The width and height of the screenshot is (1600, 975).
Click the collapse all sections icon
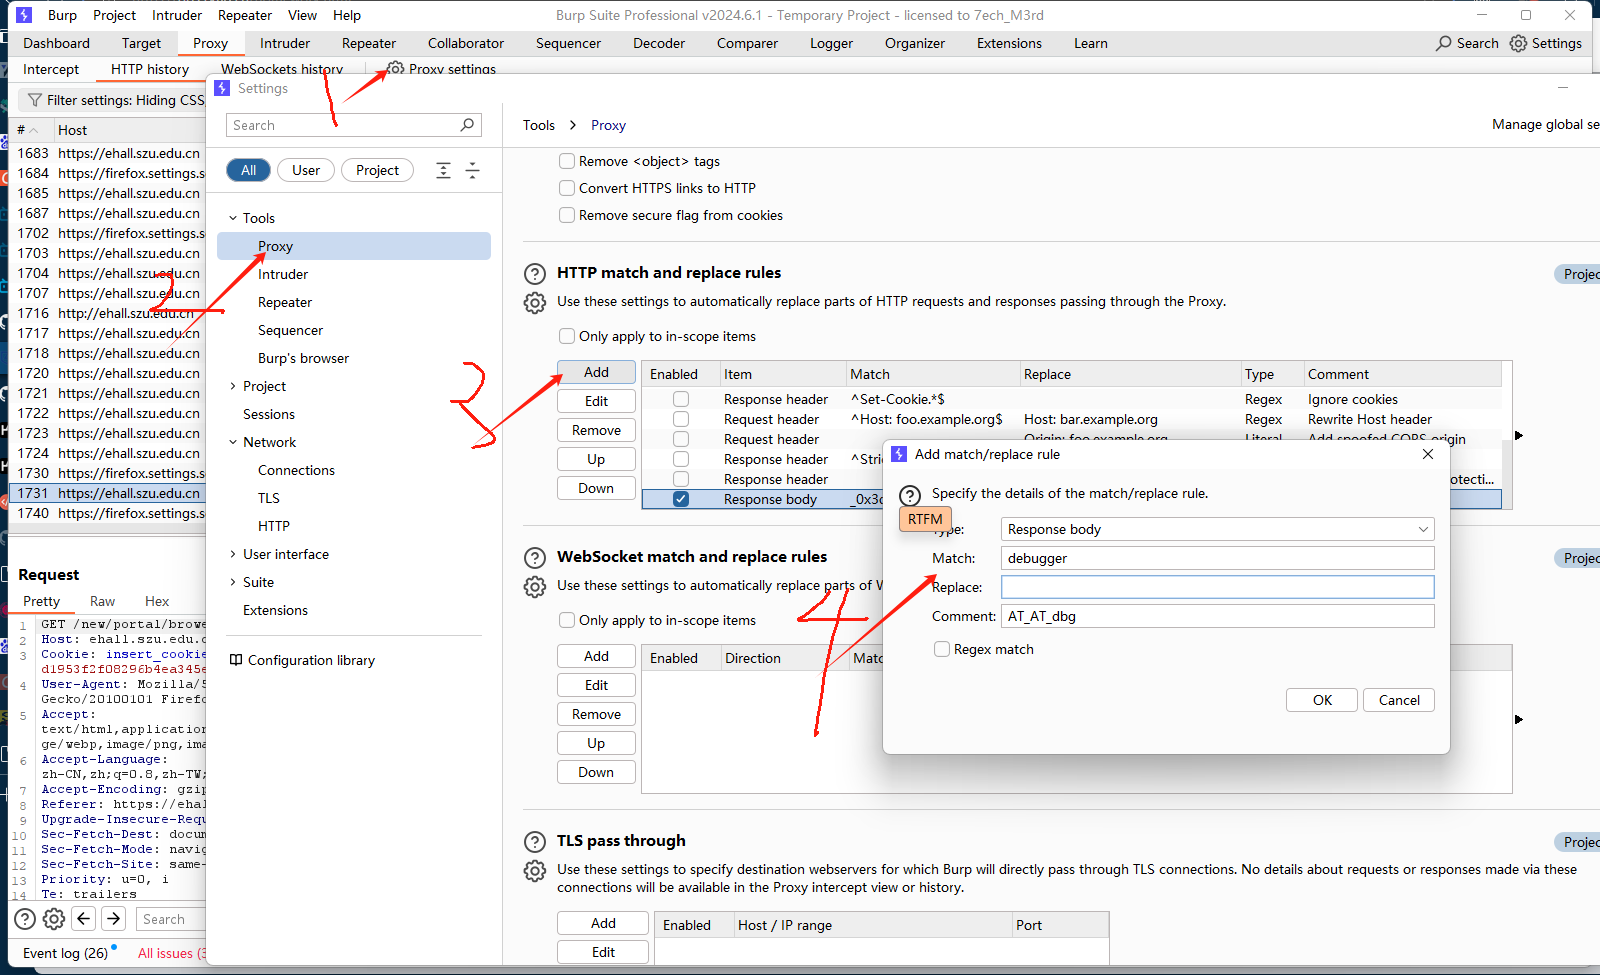click(472, 170)
